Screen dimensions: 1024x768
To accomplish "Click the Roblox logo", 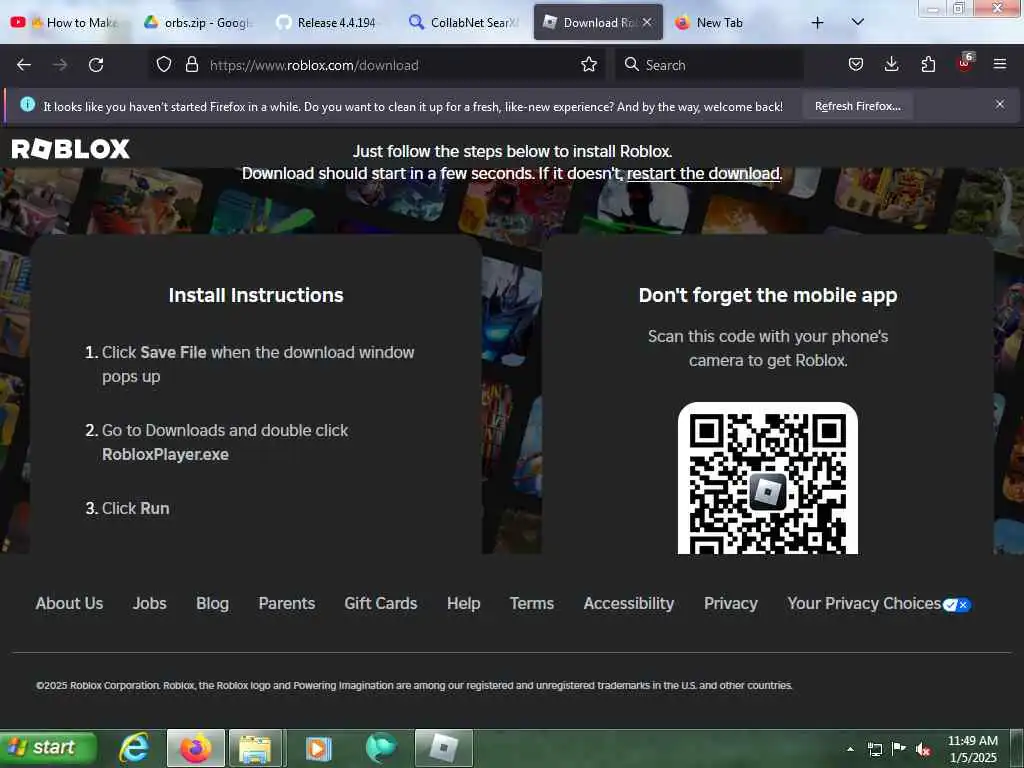I will pos(71,149).
